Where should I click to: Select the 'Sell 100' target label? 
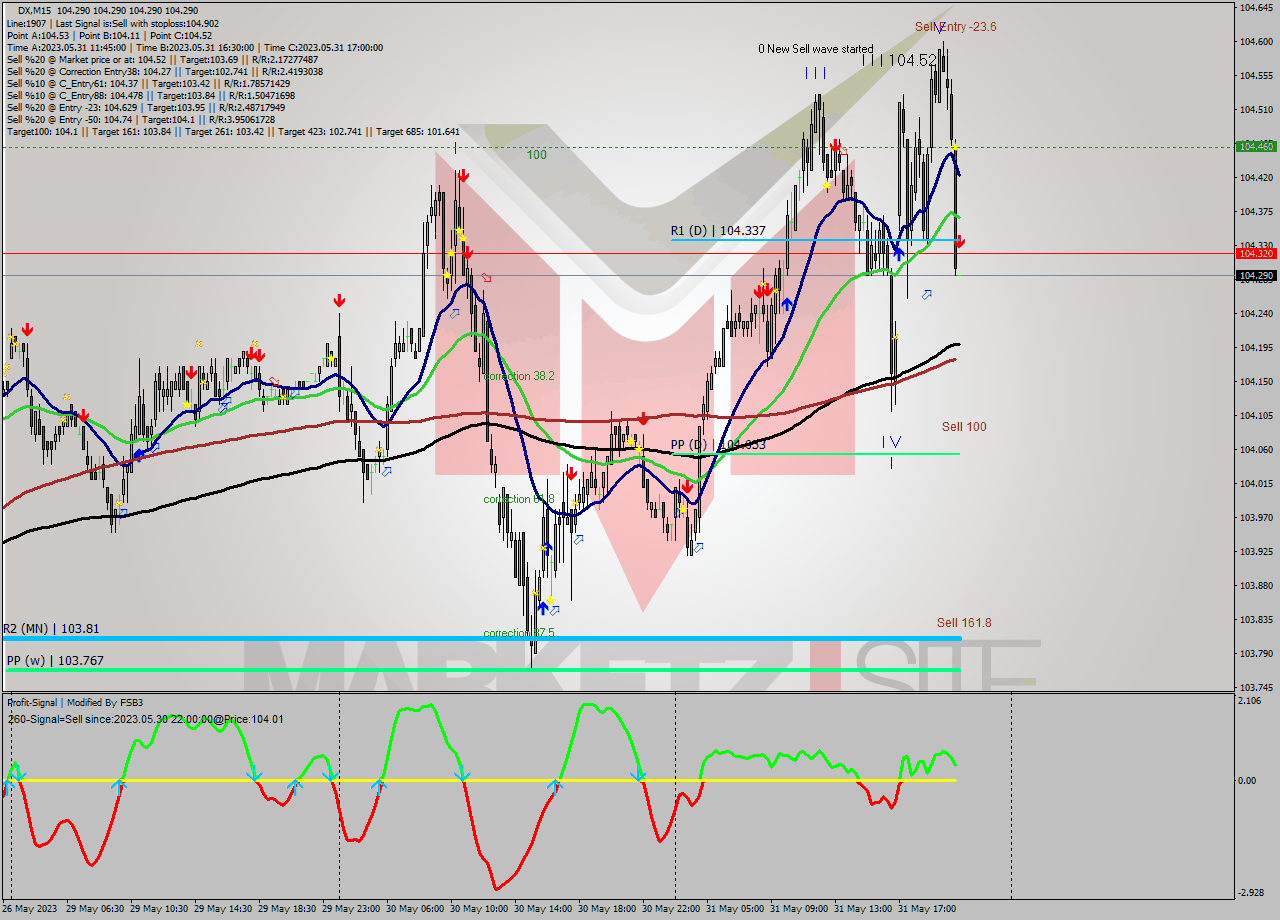tap(964, 427)
